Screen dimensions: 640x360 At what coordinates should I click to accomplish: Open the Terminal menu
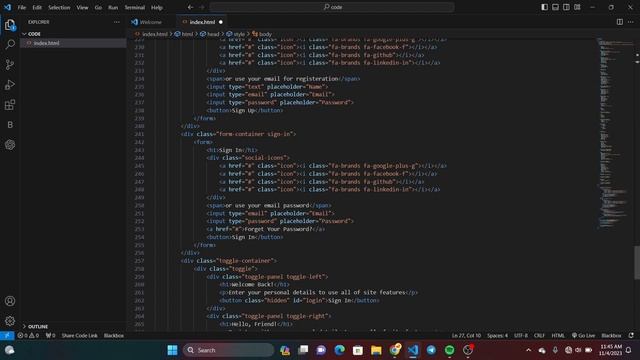[x=135, y=7]
